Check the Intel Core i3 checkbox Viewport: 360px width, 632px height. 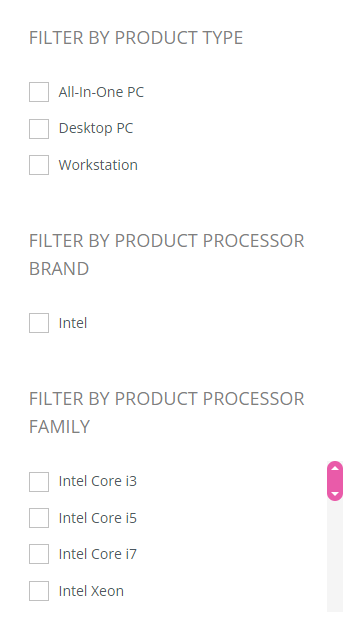39,482
